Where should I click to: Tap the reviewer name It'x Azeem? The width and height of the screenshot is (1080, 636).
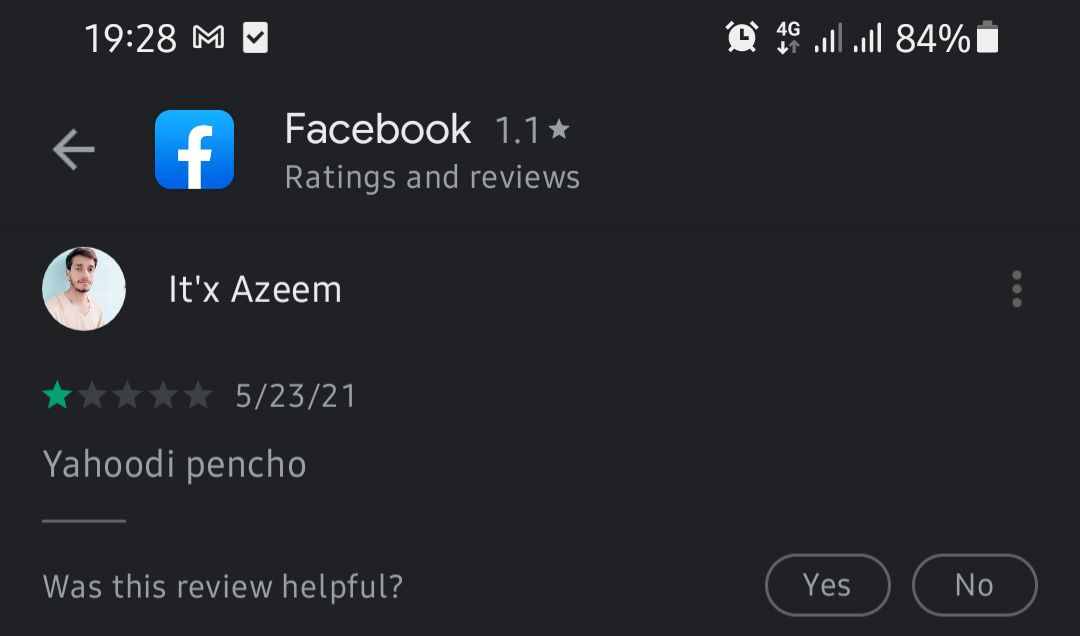click(255, 289)
